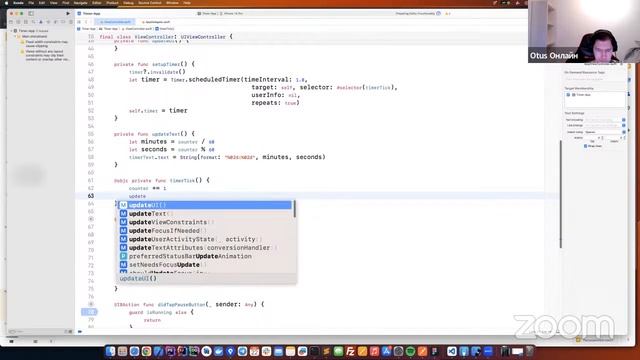Toggle the navigator sidebar button
The image size is (640, 360).
point(31,13)
